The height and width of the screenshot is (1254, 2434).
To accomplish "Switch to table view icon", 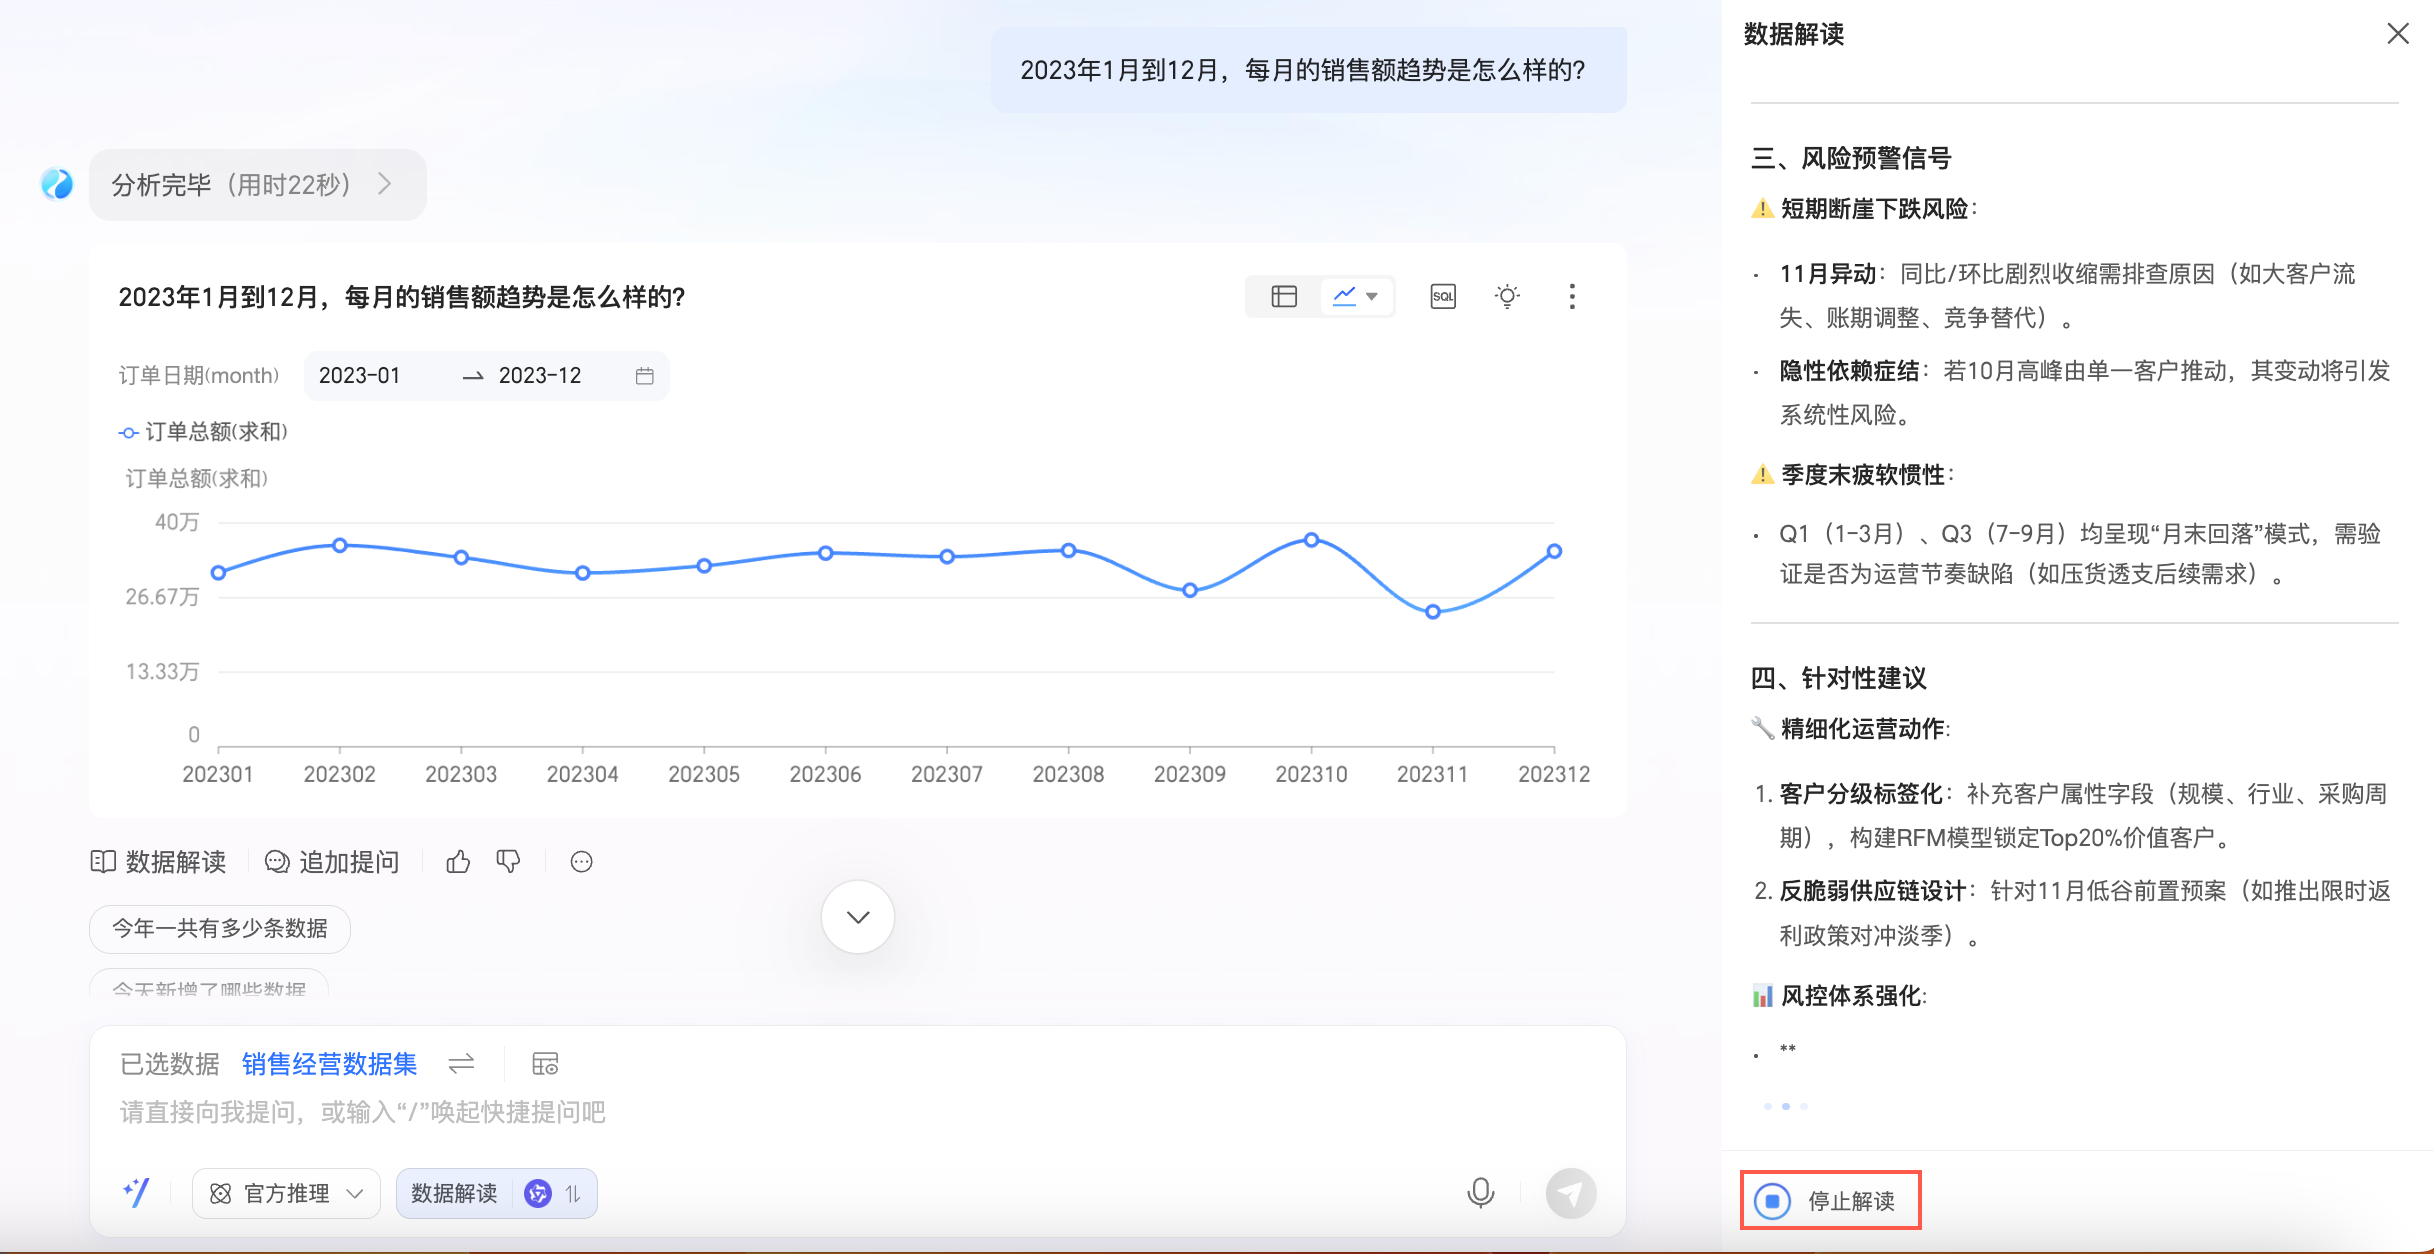I will click(x=1284, y=296).
